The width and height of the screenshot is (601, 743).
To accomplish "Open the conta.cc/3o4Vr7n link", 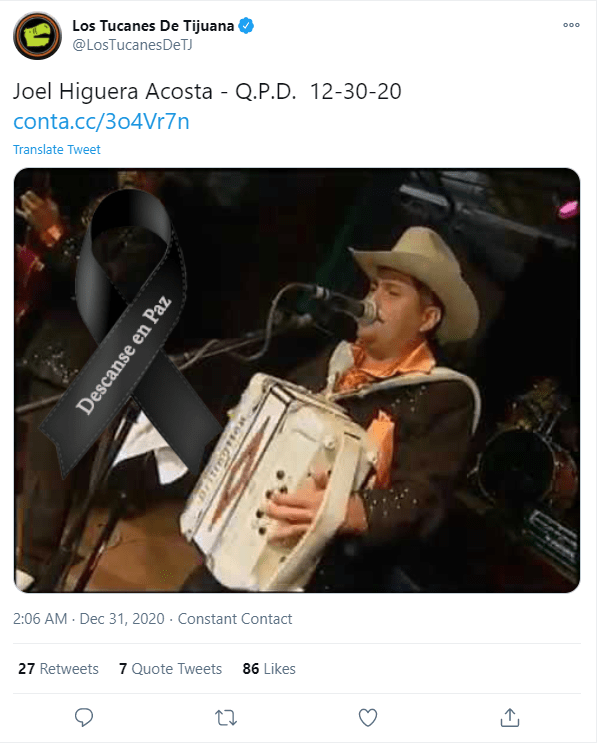I will (101, 121).
